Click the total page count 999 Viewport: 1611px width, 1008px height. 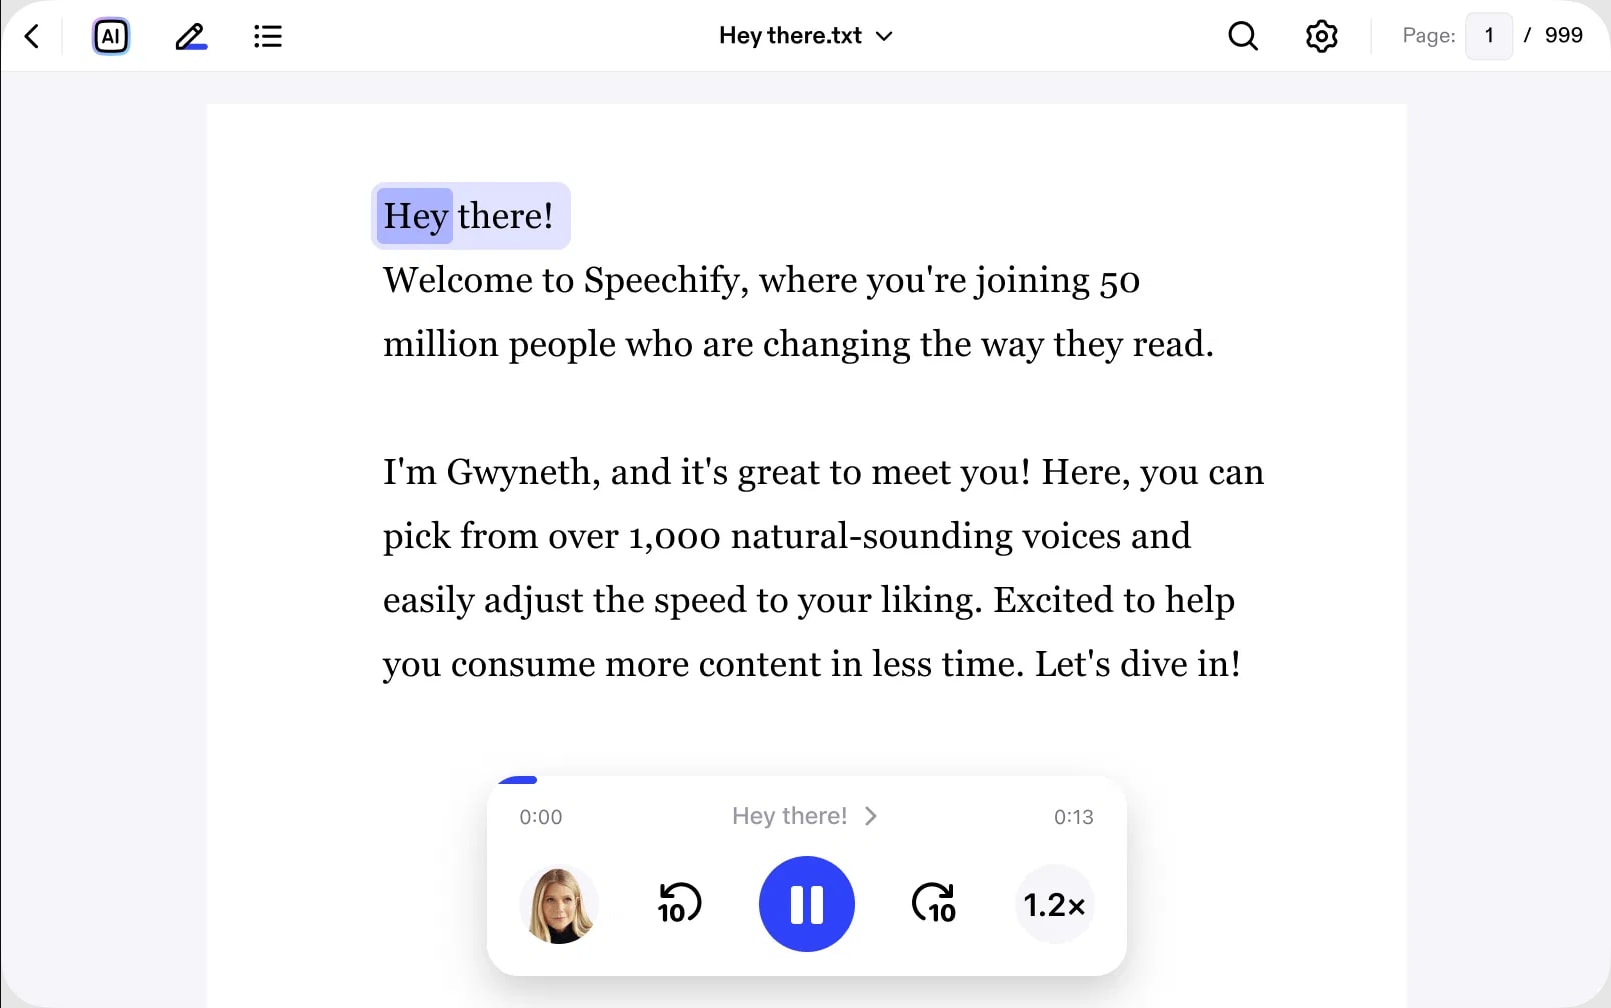point(1564,36)
